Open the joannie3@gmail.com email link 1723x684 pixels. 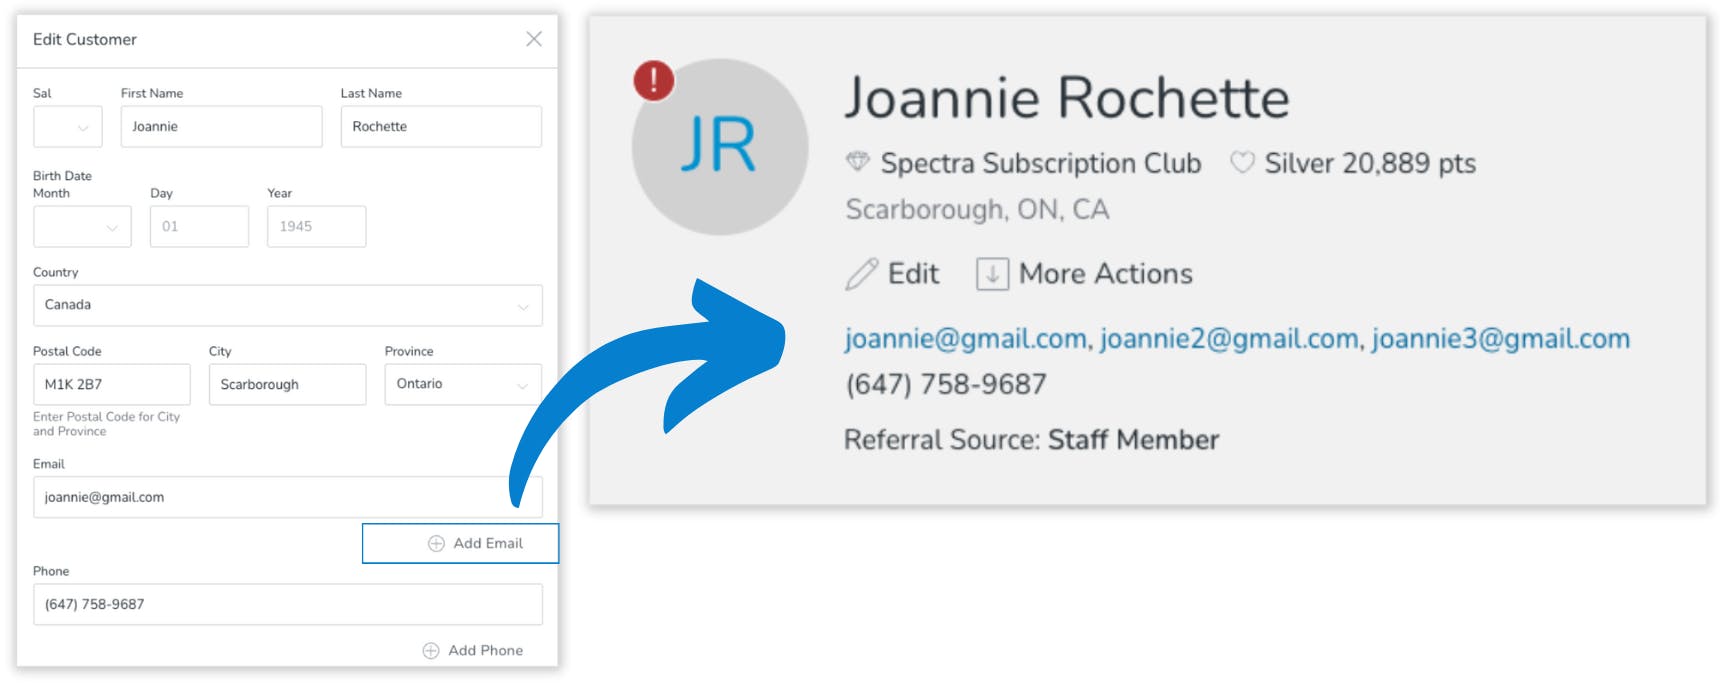1501,339
